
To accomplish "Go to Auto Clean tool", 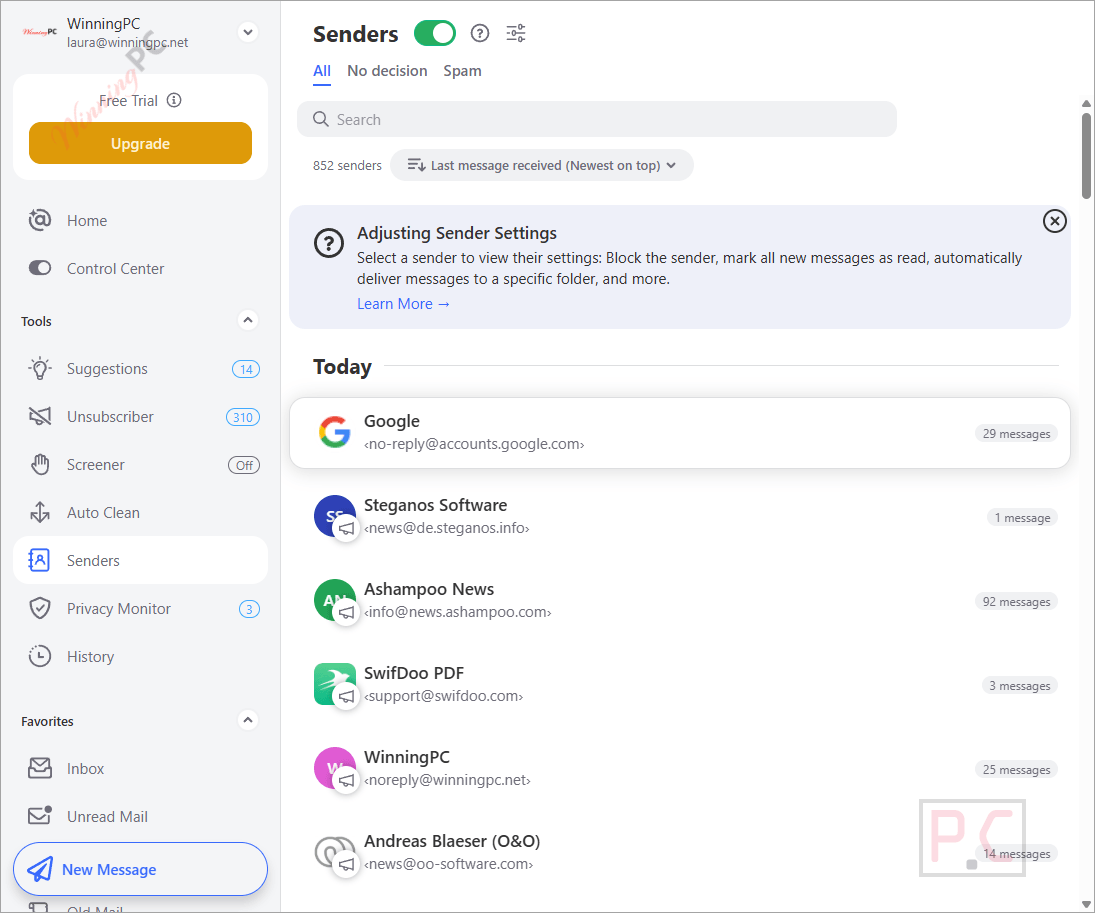I will pos(140,513).
